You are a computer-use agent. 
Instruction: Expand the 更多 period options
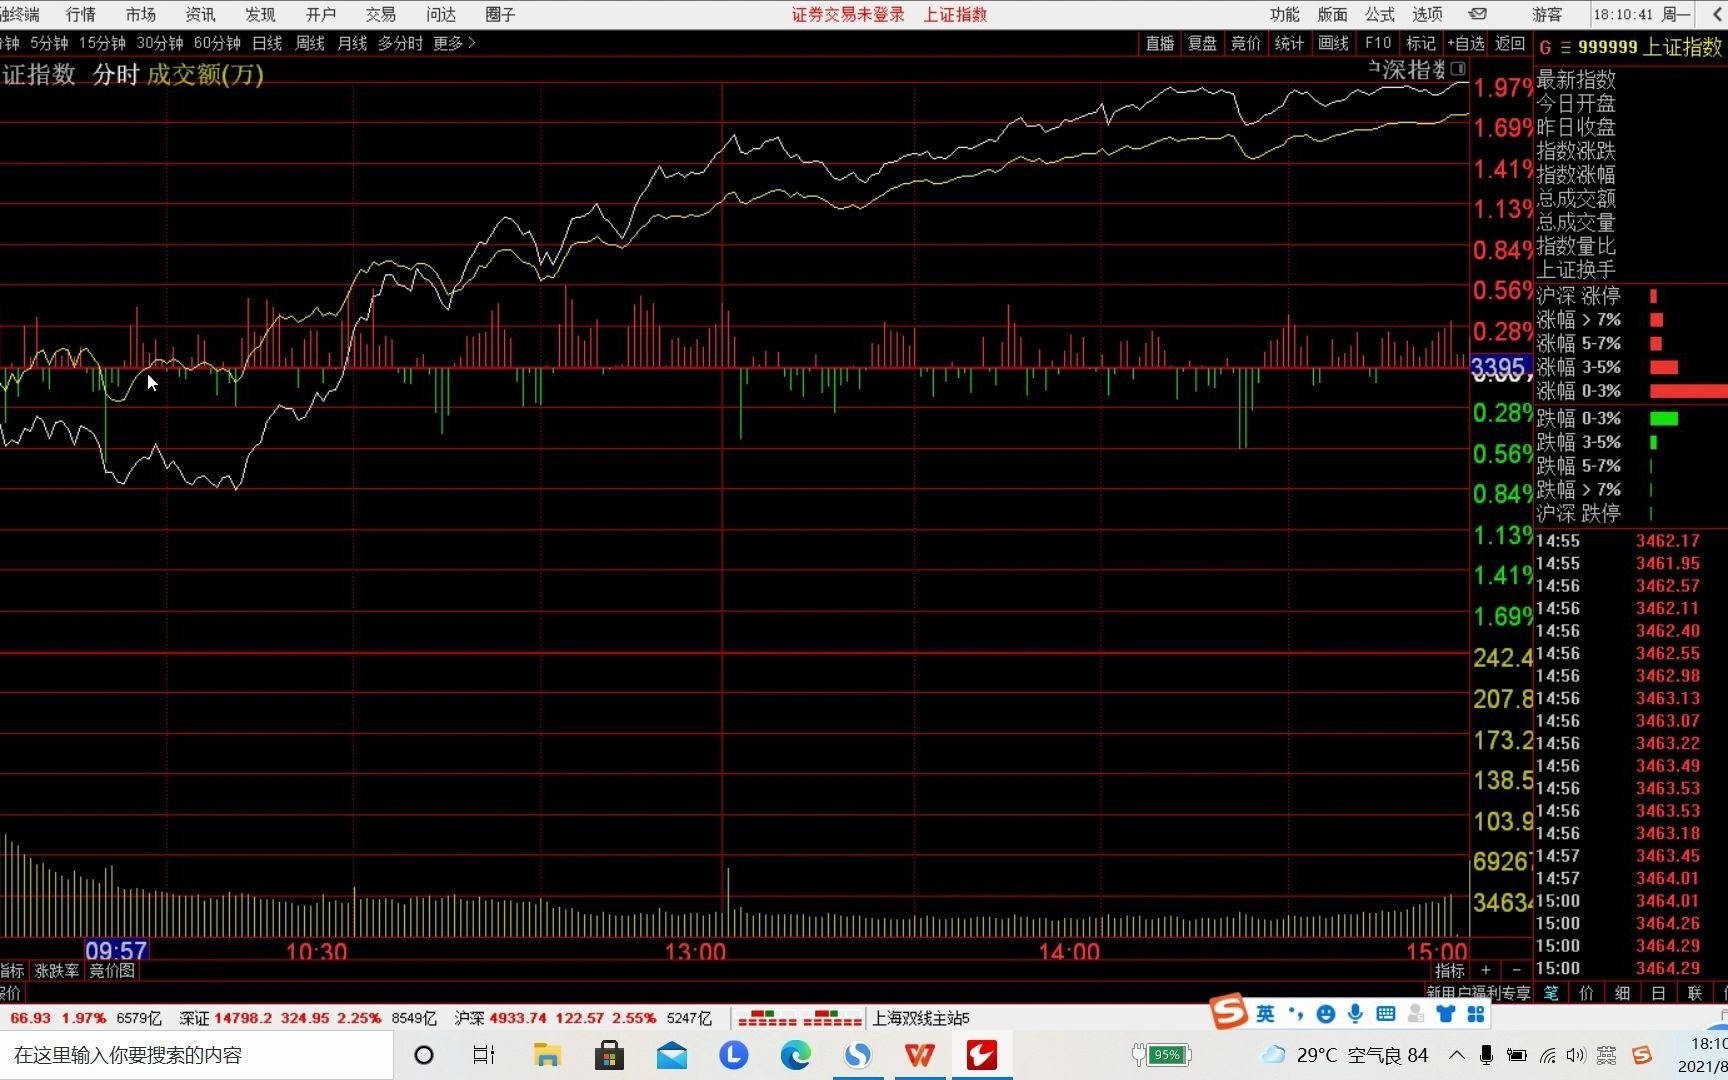click(454, 43)
